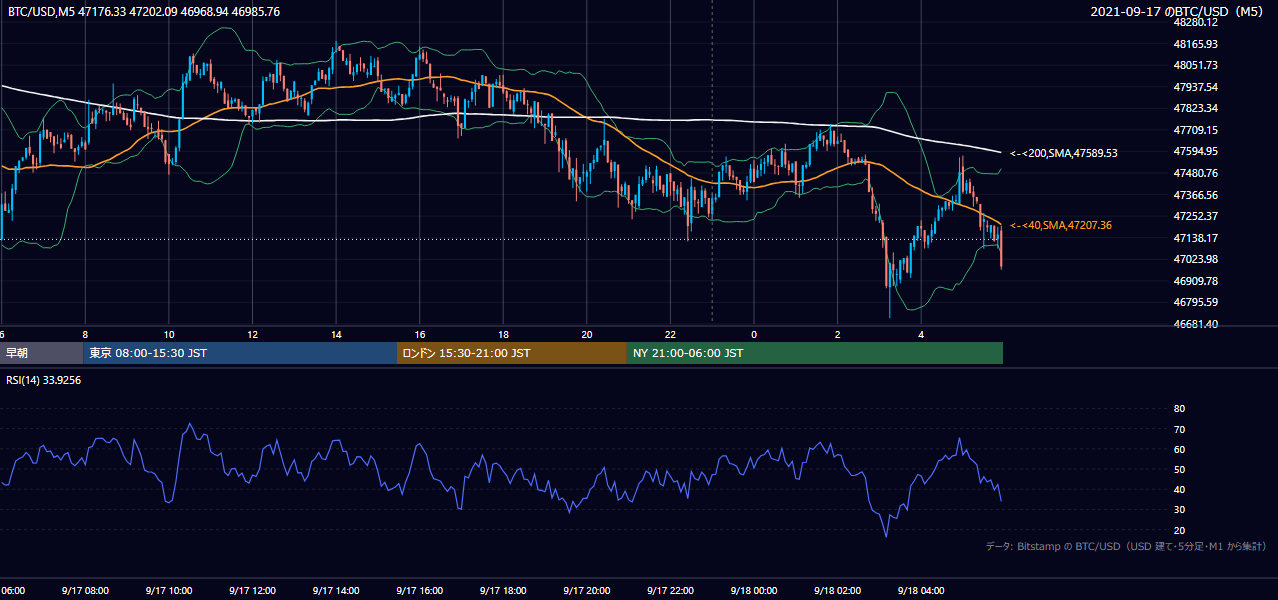Viewport: 1278px width, 600px height.
Task: Click the 9/18 04:00 time label
Action: point(921,591)
